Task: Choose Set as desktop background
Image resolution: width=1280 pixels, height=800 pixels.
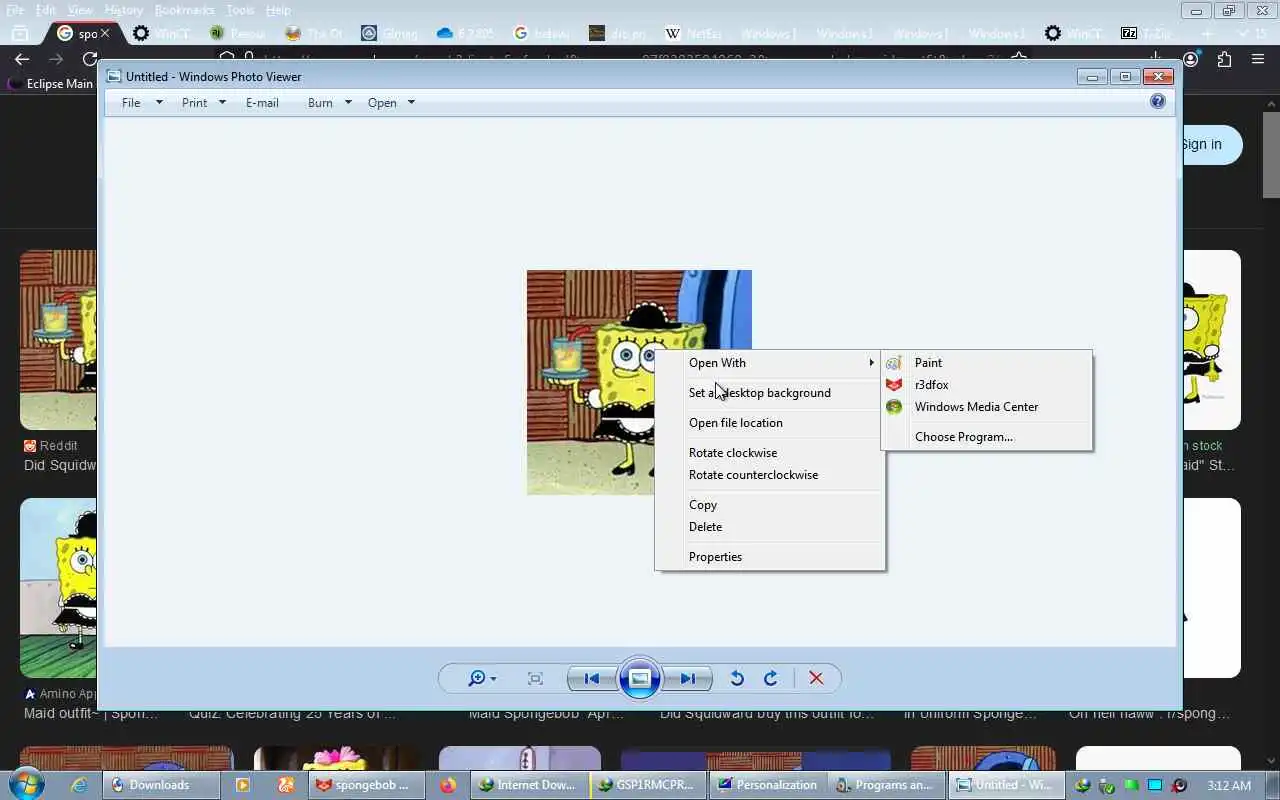Action: point(770,393)
